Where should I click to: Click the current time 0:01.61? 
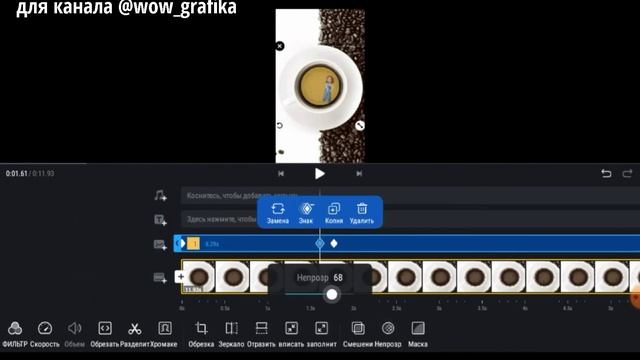(x=16, y=173)
